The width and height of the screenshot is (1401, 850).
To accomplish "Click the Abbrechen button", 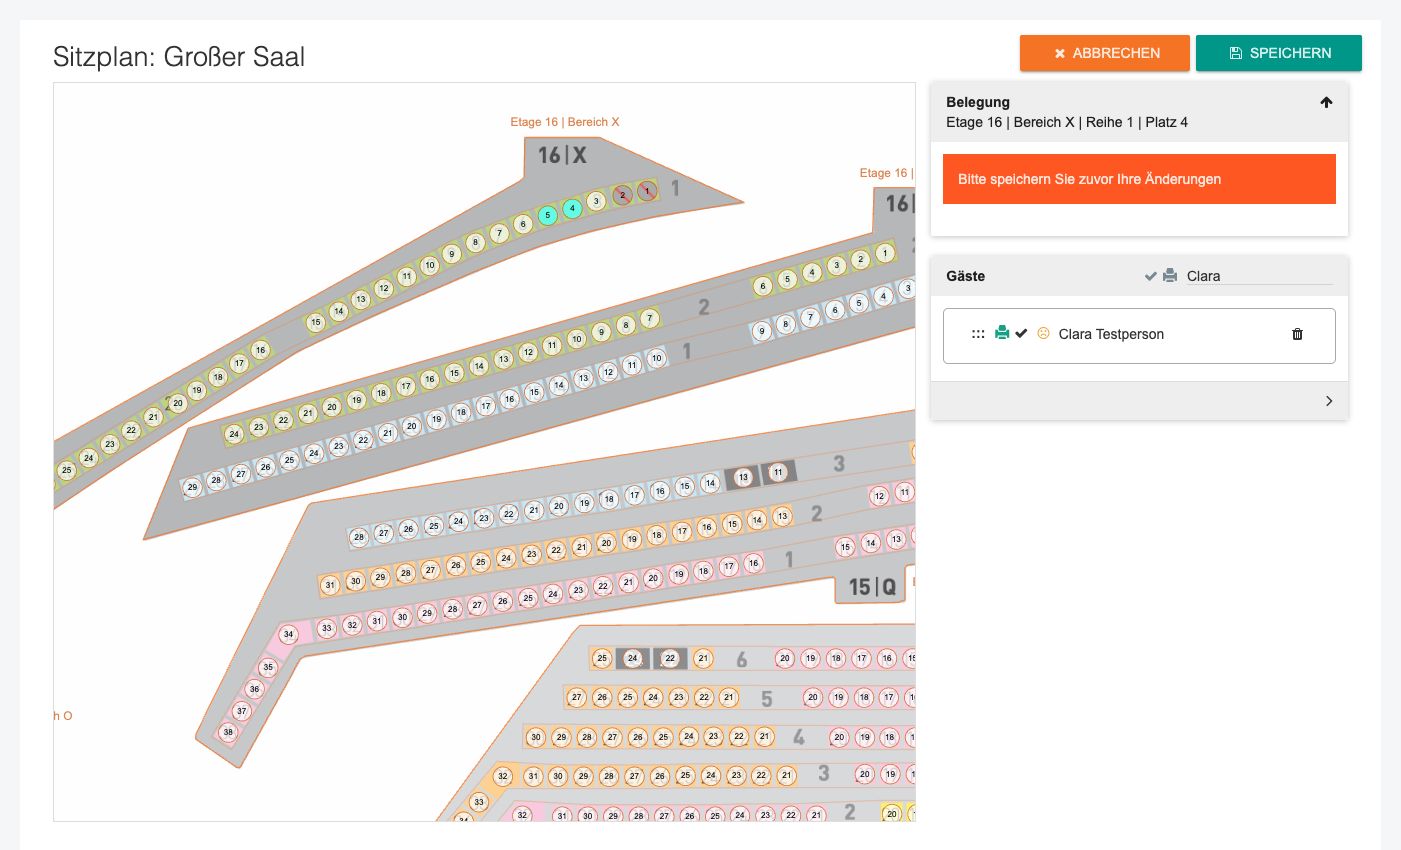I will (1105, 53).
